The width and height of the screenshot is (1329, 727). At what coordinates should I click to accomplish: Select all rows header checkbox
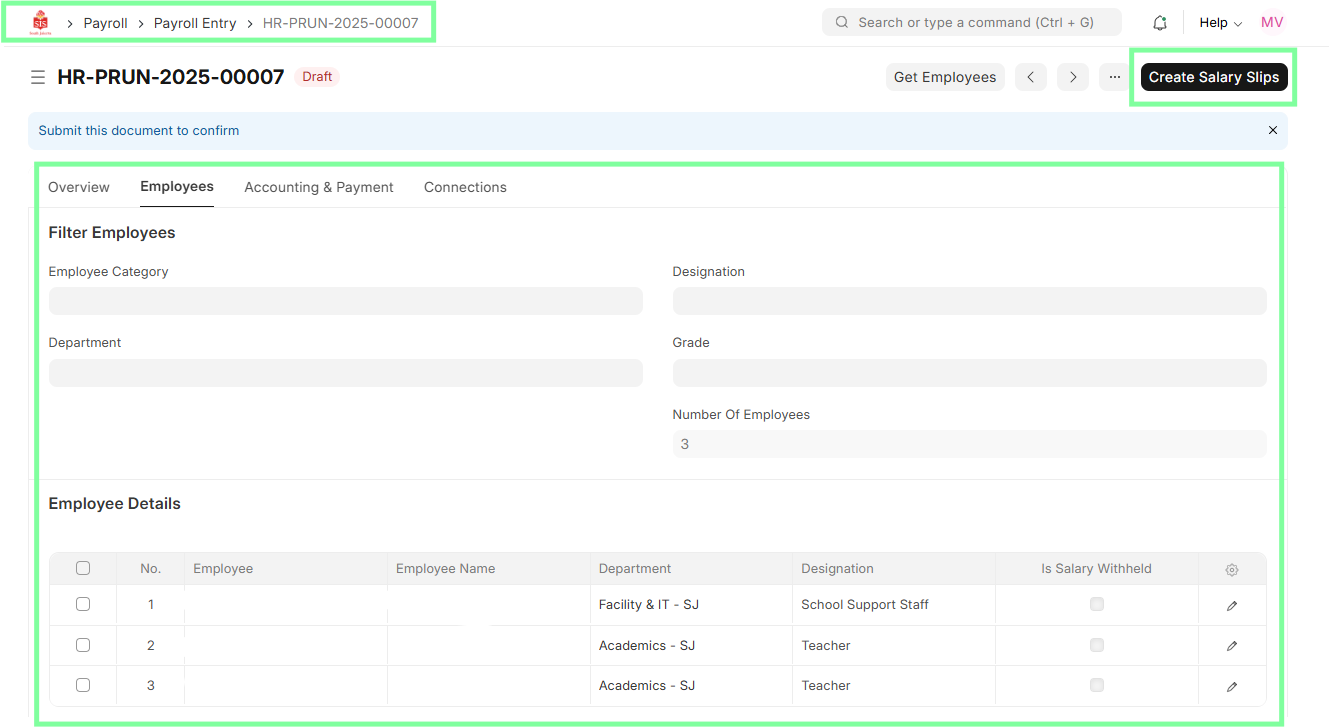pyautogui.click(x=83, y=568)
